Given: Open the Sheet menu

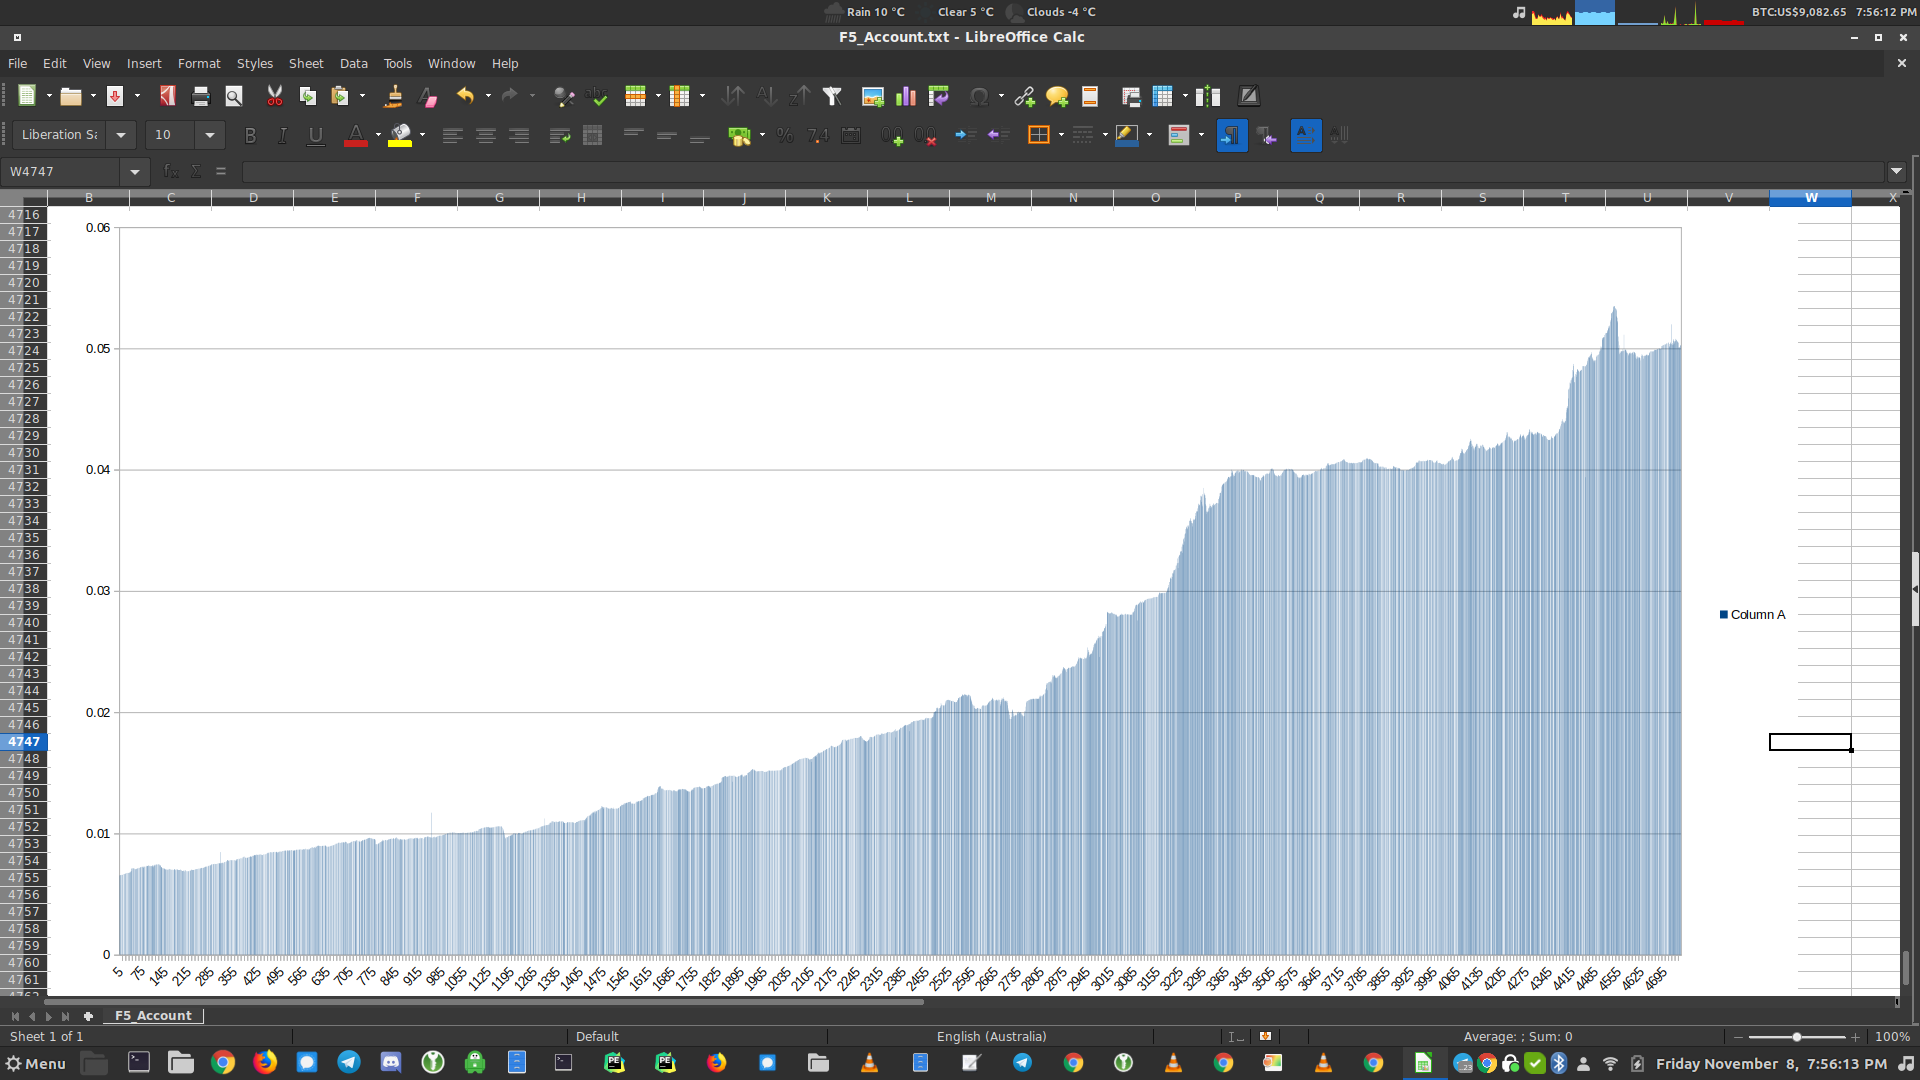Looking at the screenshot, I should tap(305, 63).
